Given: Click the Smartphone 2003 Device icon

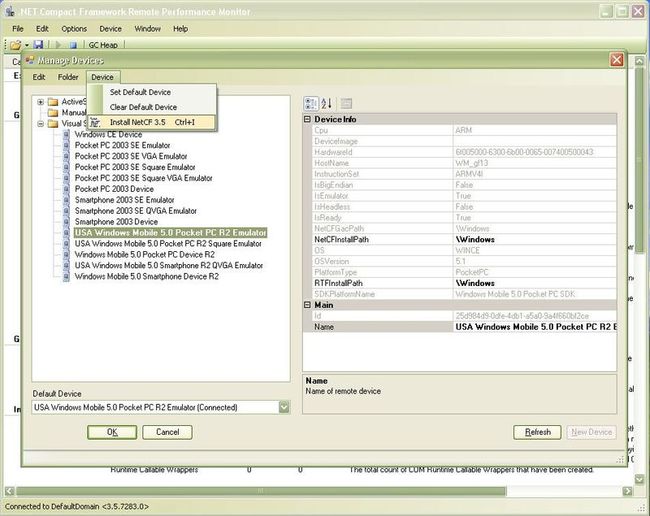Looking at the screenshot, I should pyautogui.click(x=66, y=222).
